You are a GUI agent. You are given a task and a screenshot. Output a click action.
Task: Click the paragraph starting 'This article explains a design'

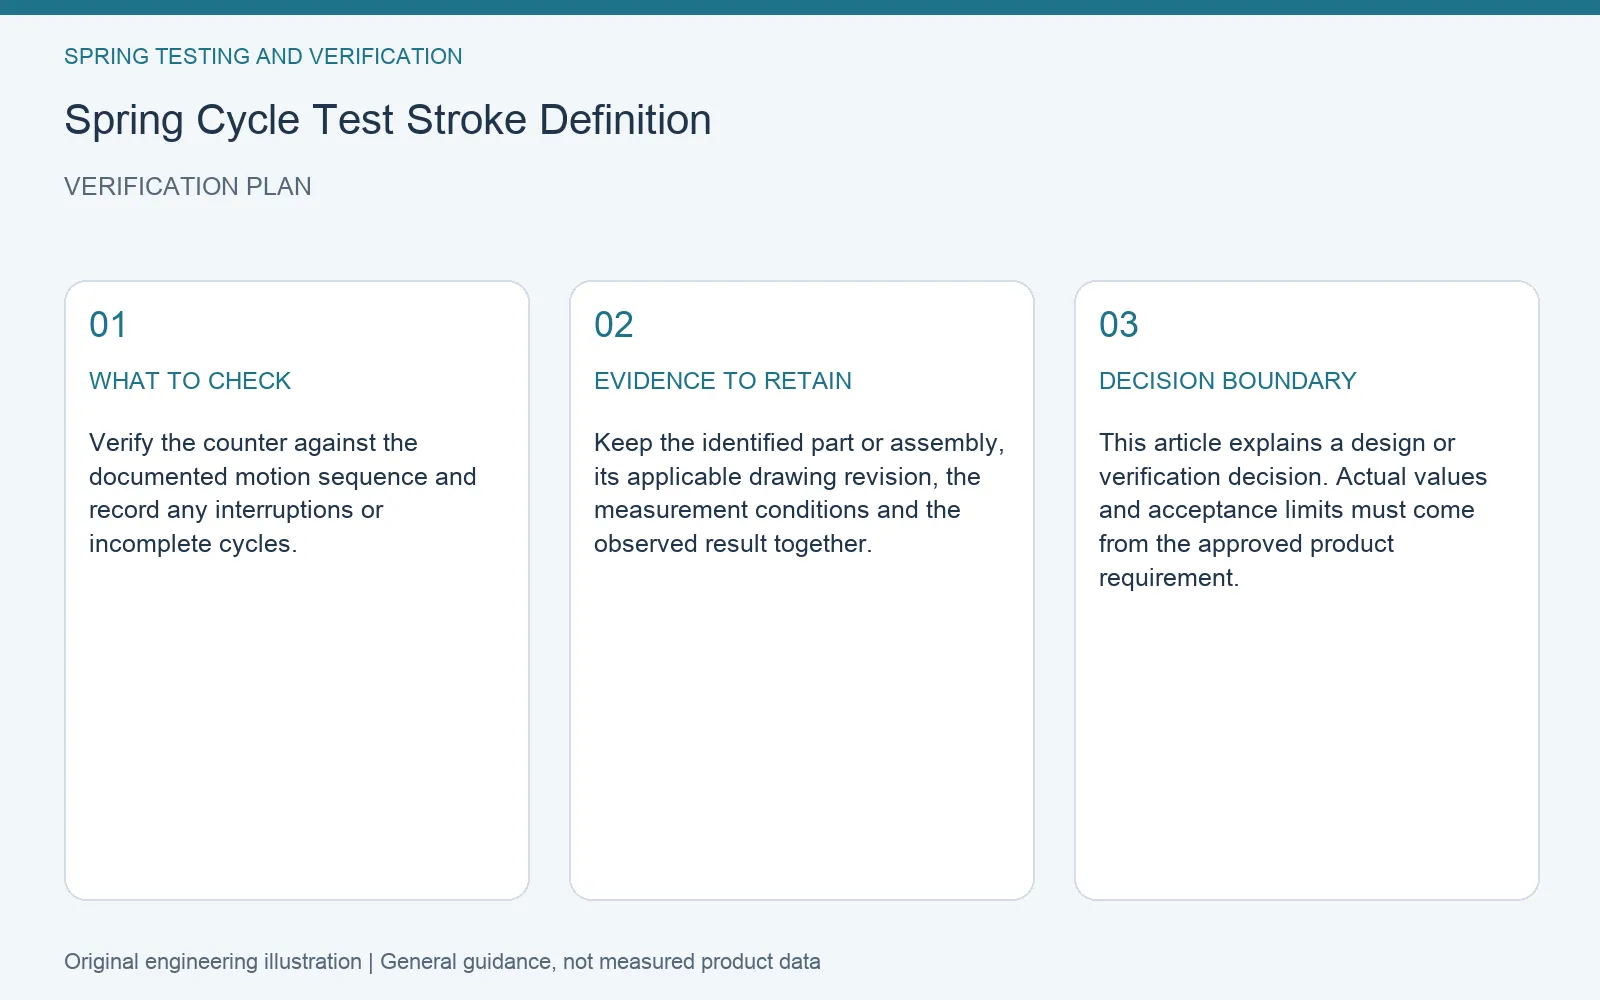click(1293, 510)
